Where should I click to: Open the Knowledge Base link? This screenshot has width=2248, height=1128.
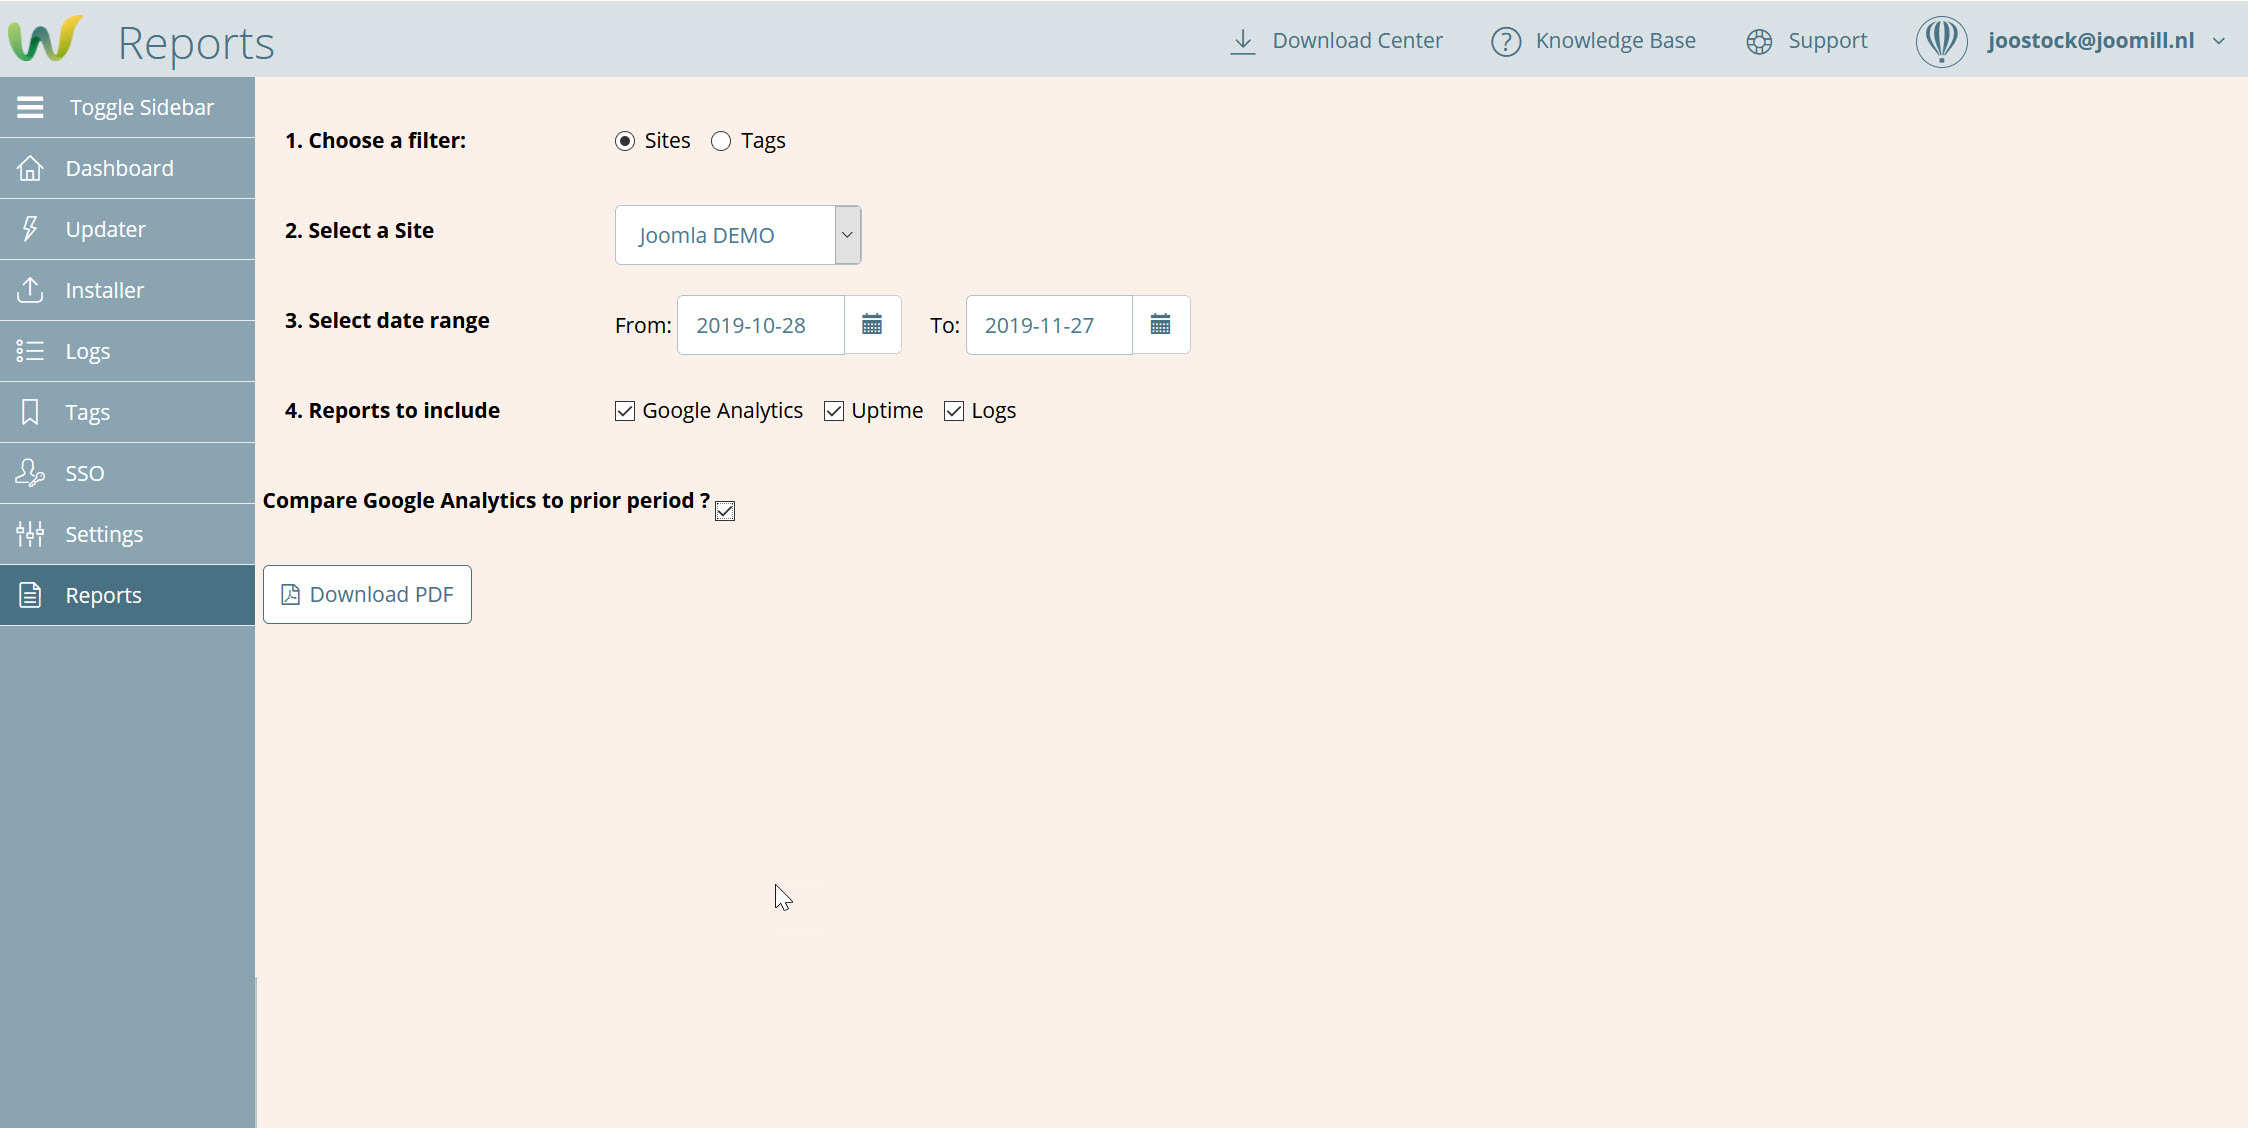point(1615,41)
